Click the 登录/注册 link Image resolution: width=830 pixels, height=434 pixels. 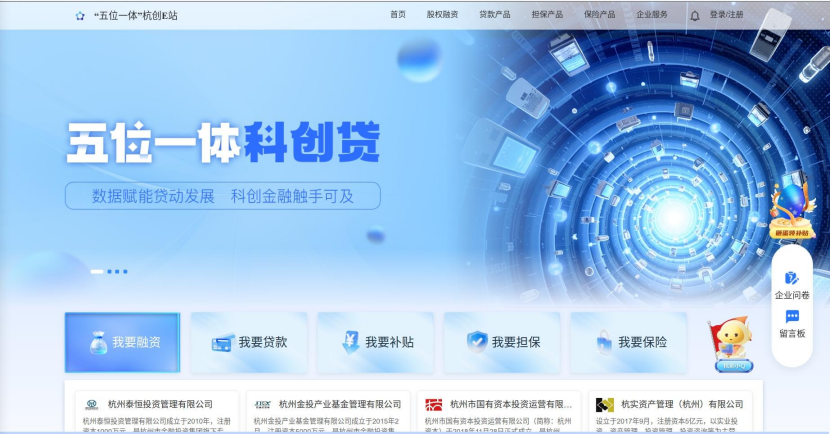click(x=726, y=15)
